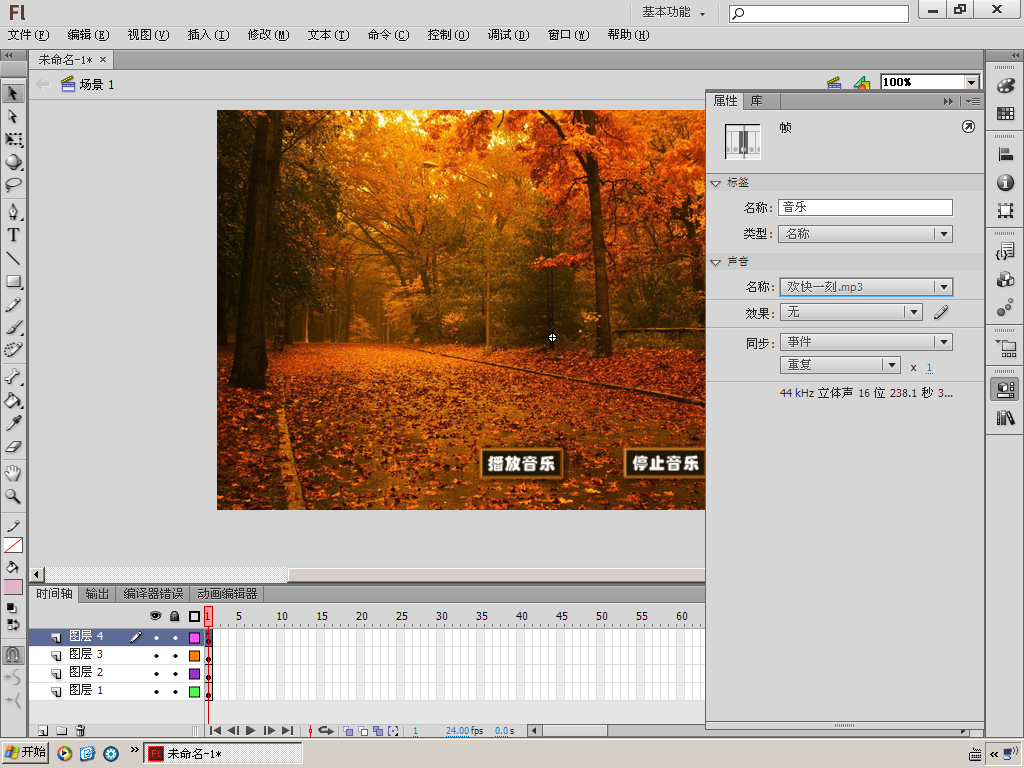Collapse the 声音 section
Image resolution: width=1024 pixels, height=768 pixels.
click(716, 262)
